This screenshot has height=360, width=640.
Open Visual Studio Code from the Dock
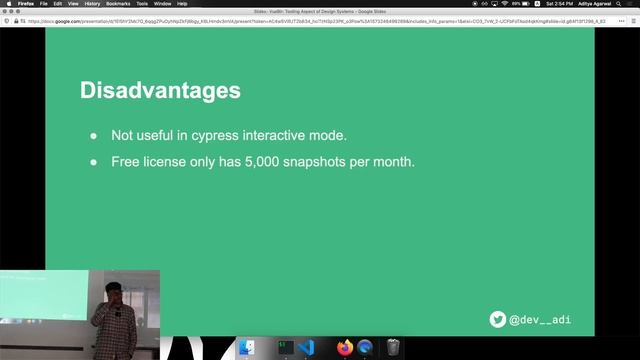tap(306, 347)
